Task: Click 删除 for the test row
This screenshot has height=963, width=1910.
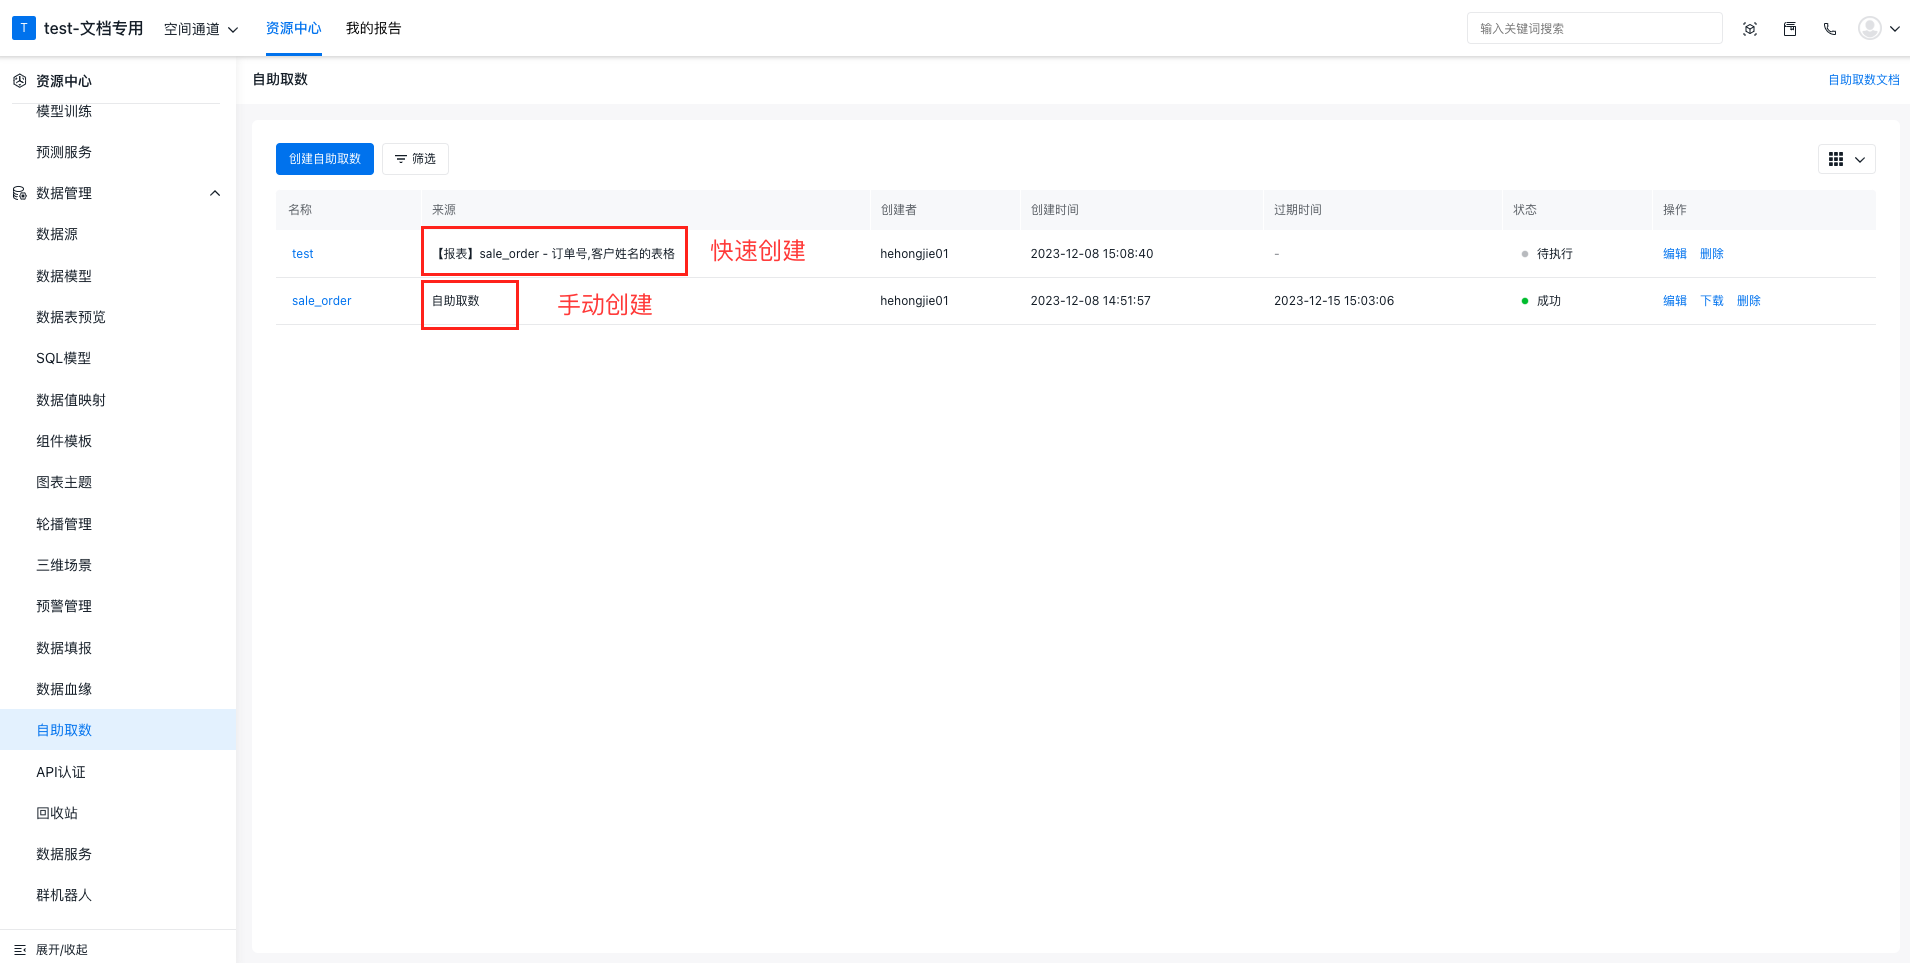Action: (x=1712, y=254)
